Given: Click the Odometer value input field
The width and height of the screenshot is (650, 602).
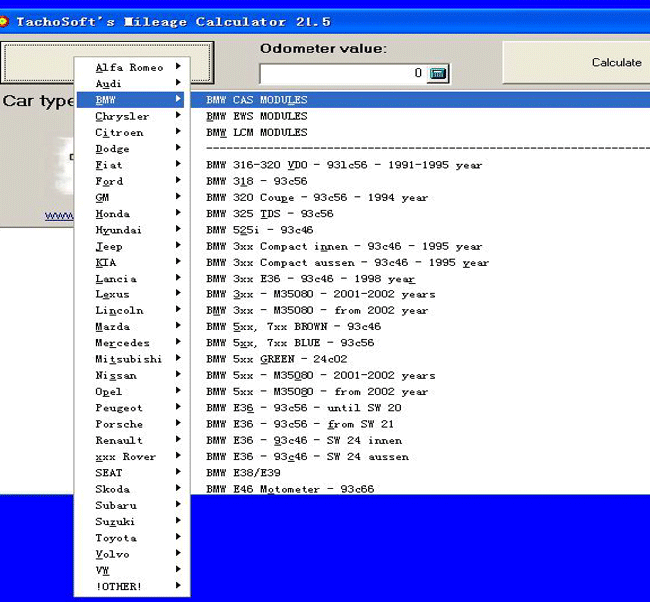Looking at the screenshot, I should [342, 74].
